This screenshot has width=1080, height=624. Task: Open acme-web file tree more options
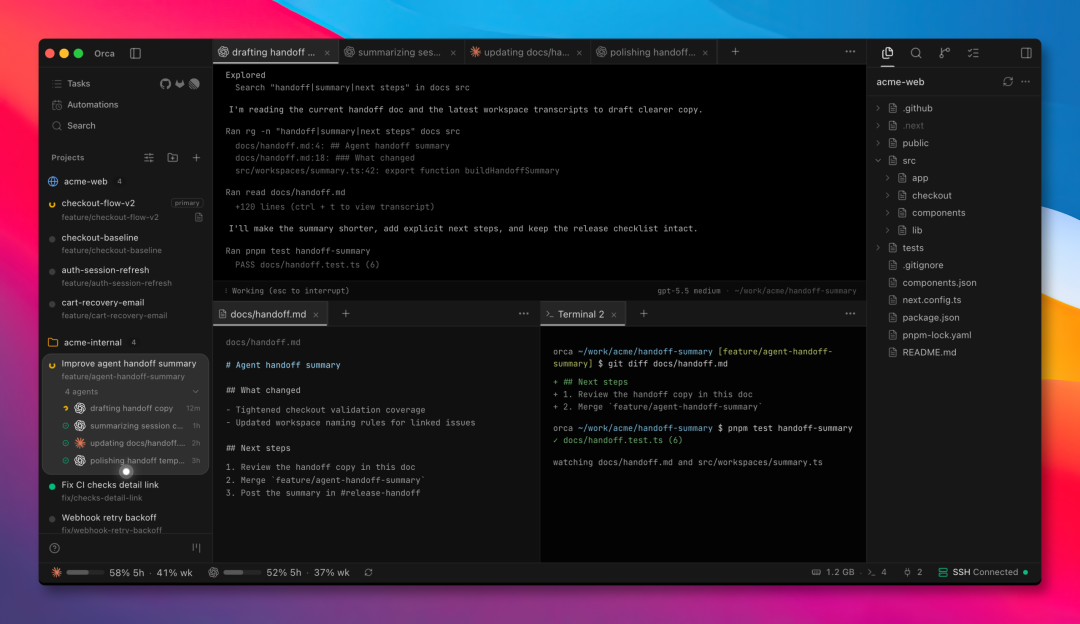(1026, 81)
